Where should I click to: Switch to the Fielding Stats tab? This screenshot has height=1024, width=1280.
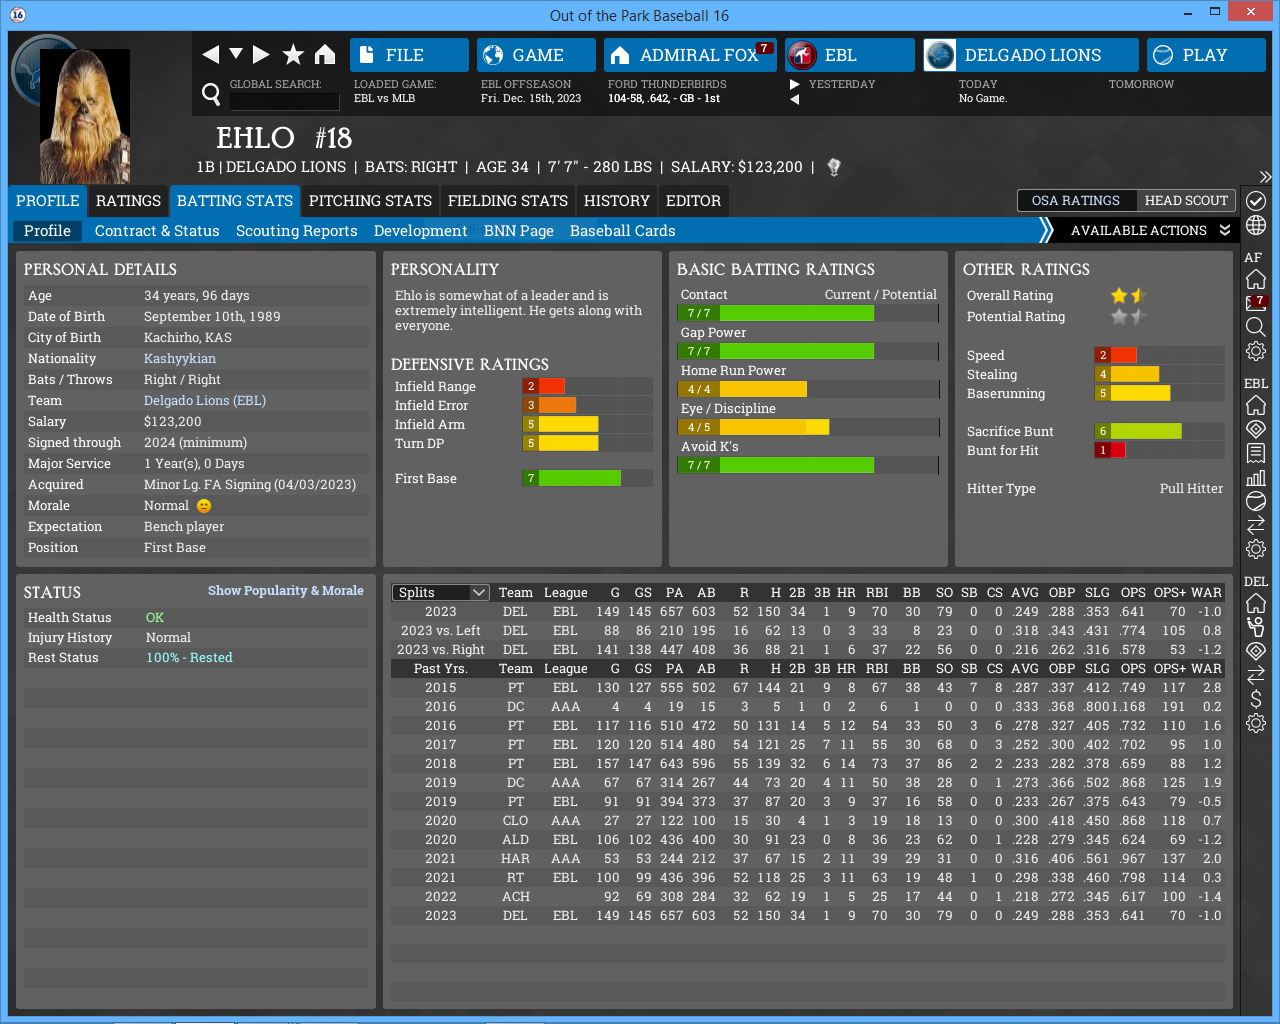tap(507, 201)
